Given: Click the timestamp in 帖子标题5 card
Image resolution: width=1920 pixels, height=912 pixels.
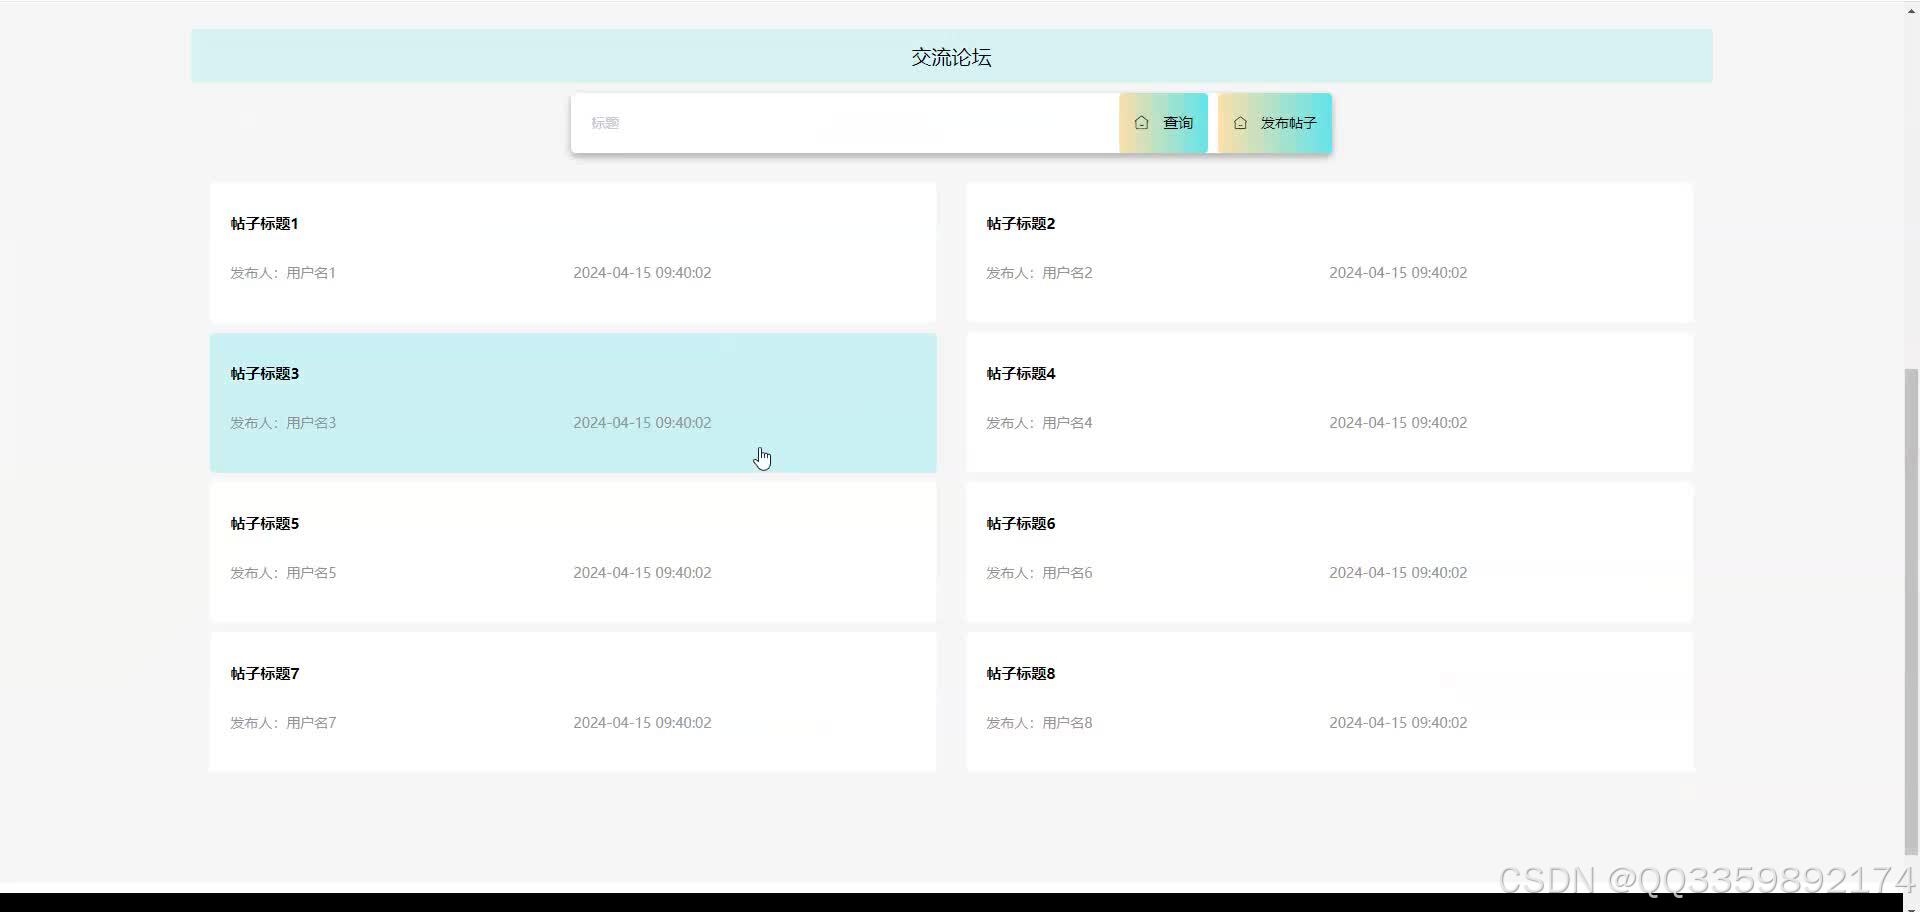Looking at the screenshot, I should click(642, 573).
